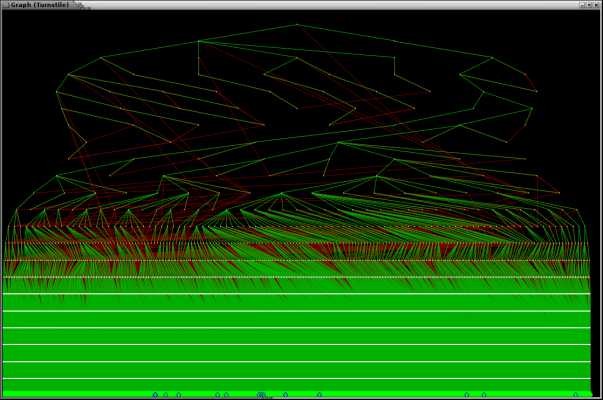Select the far-left node on the third graph level
The image size is (603, 400).
pos(101,58)
